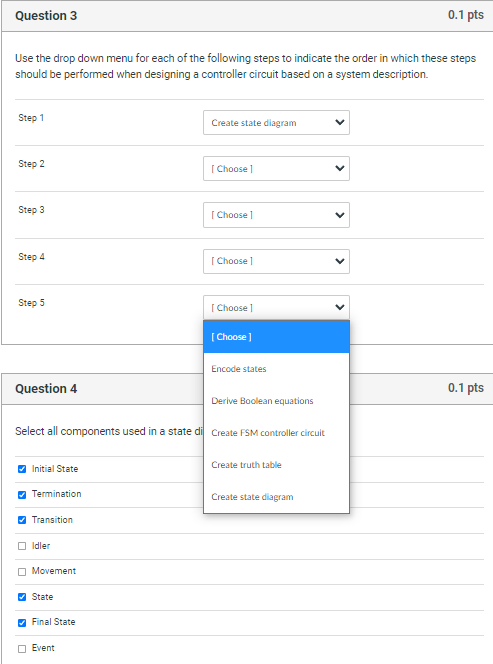Check the Event checkbox
The height and width of the screenshot is (664, 493).
coord(22,649)
